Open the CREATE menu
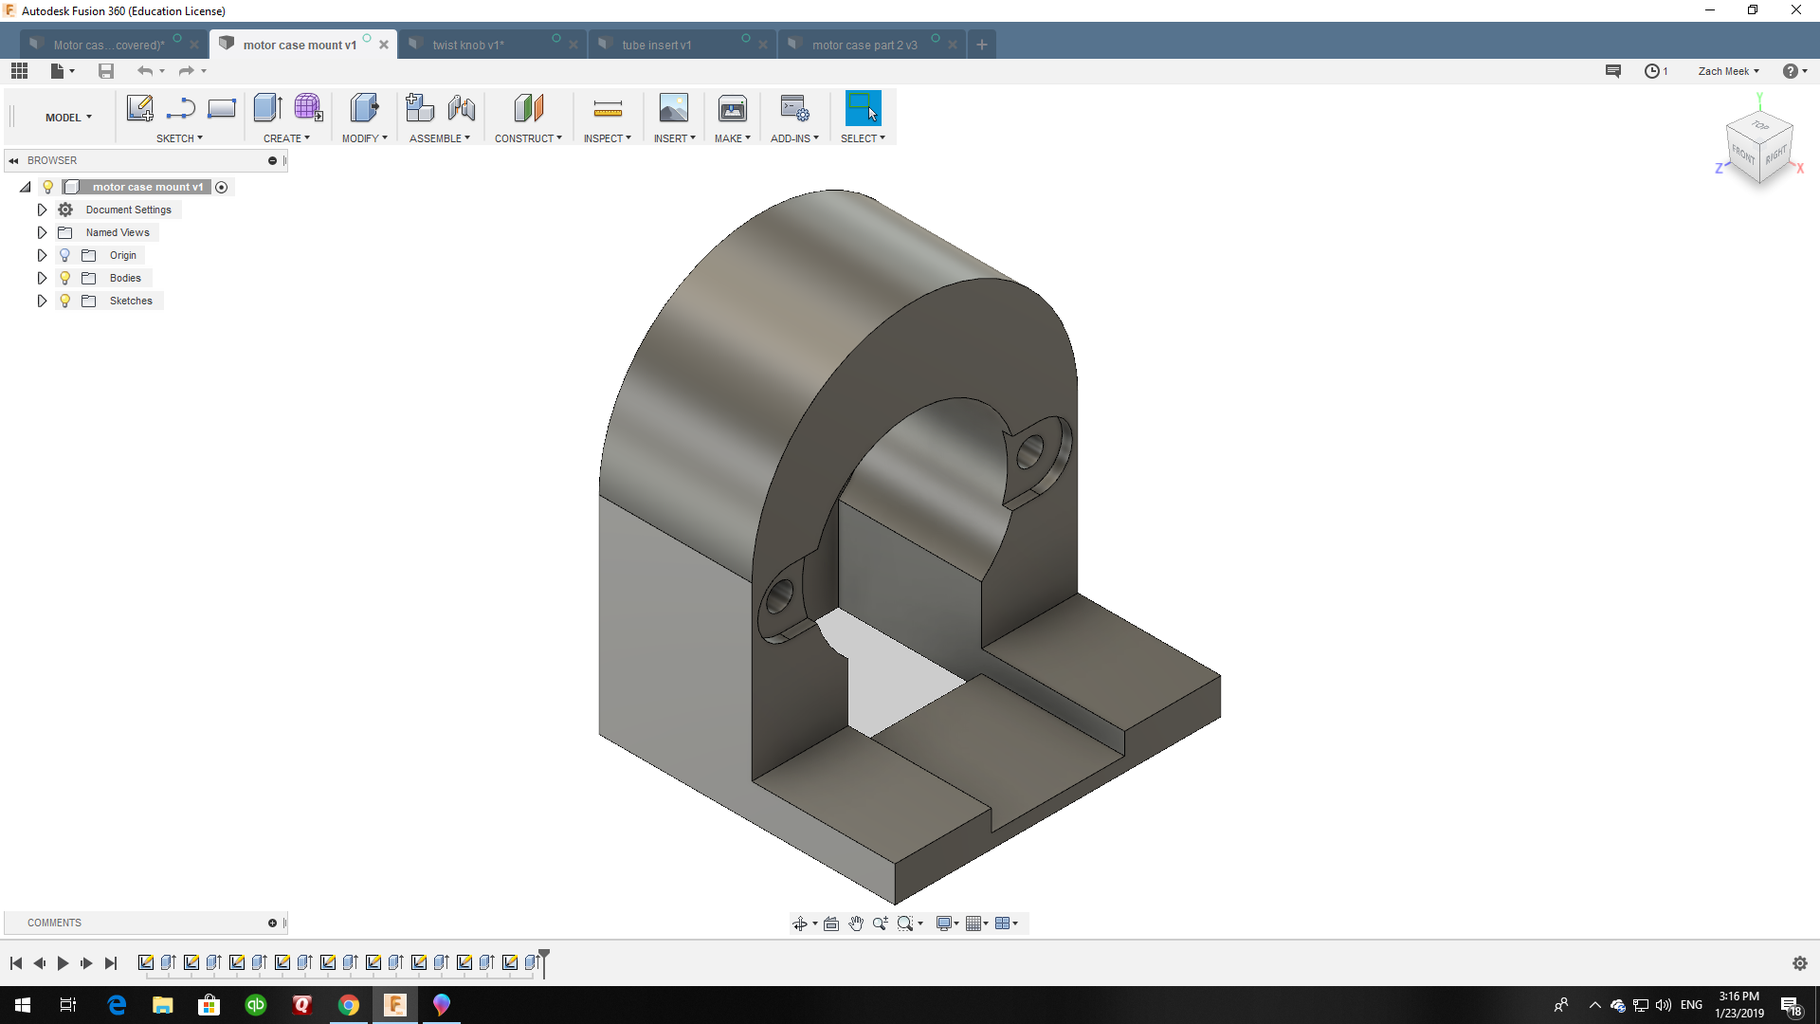The image size is (1820, 1024). pos(286,138)
